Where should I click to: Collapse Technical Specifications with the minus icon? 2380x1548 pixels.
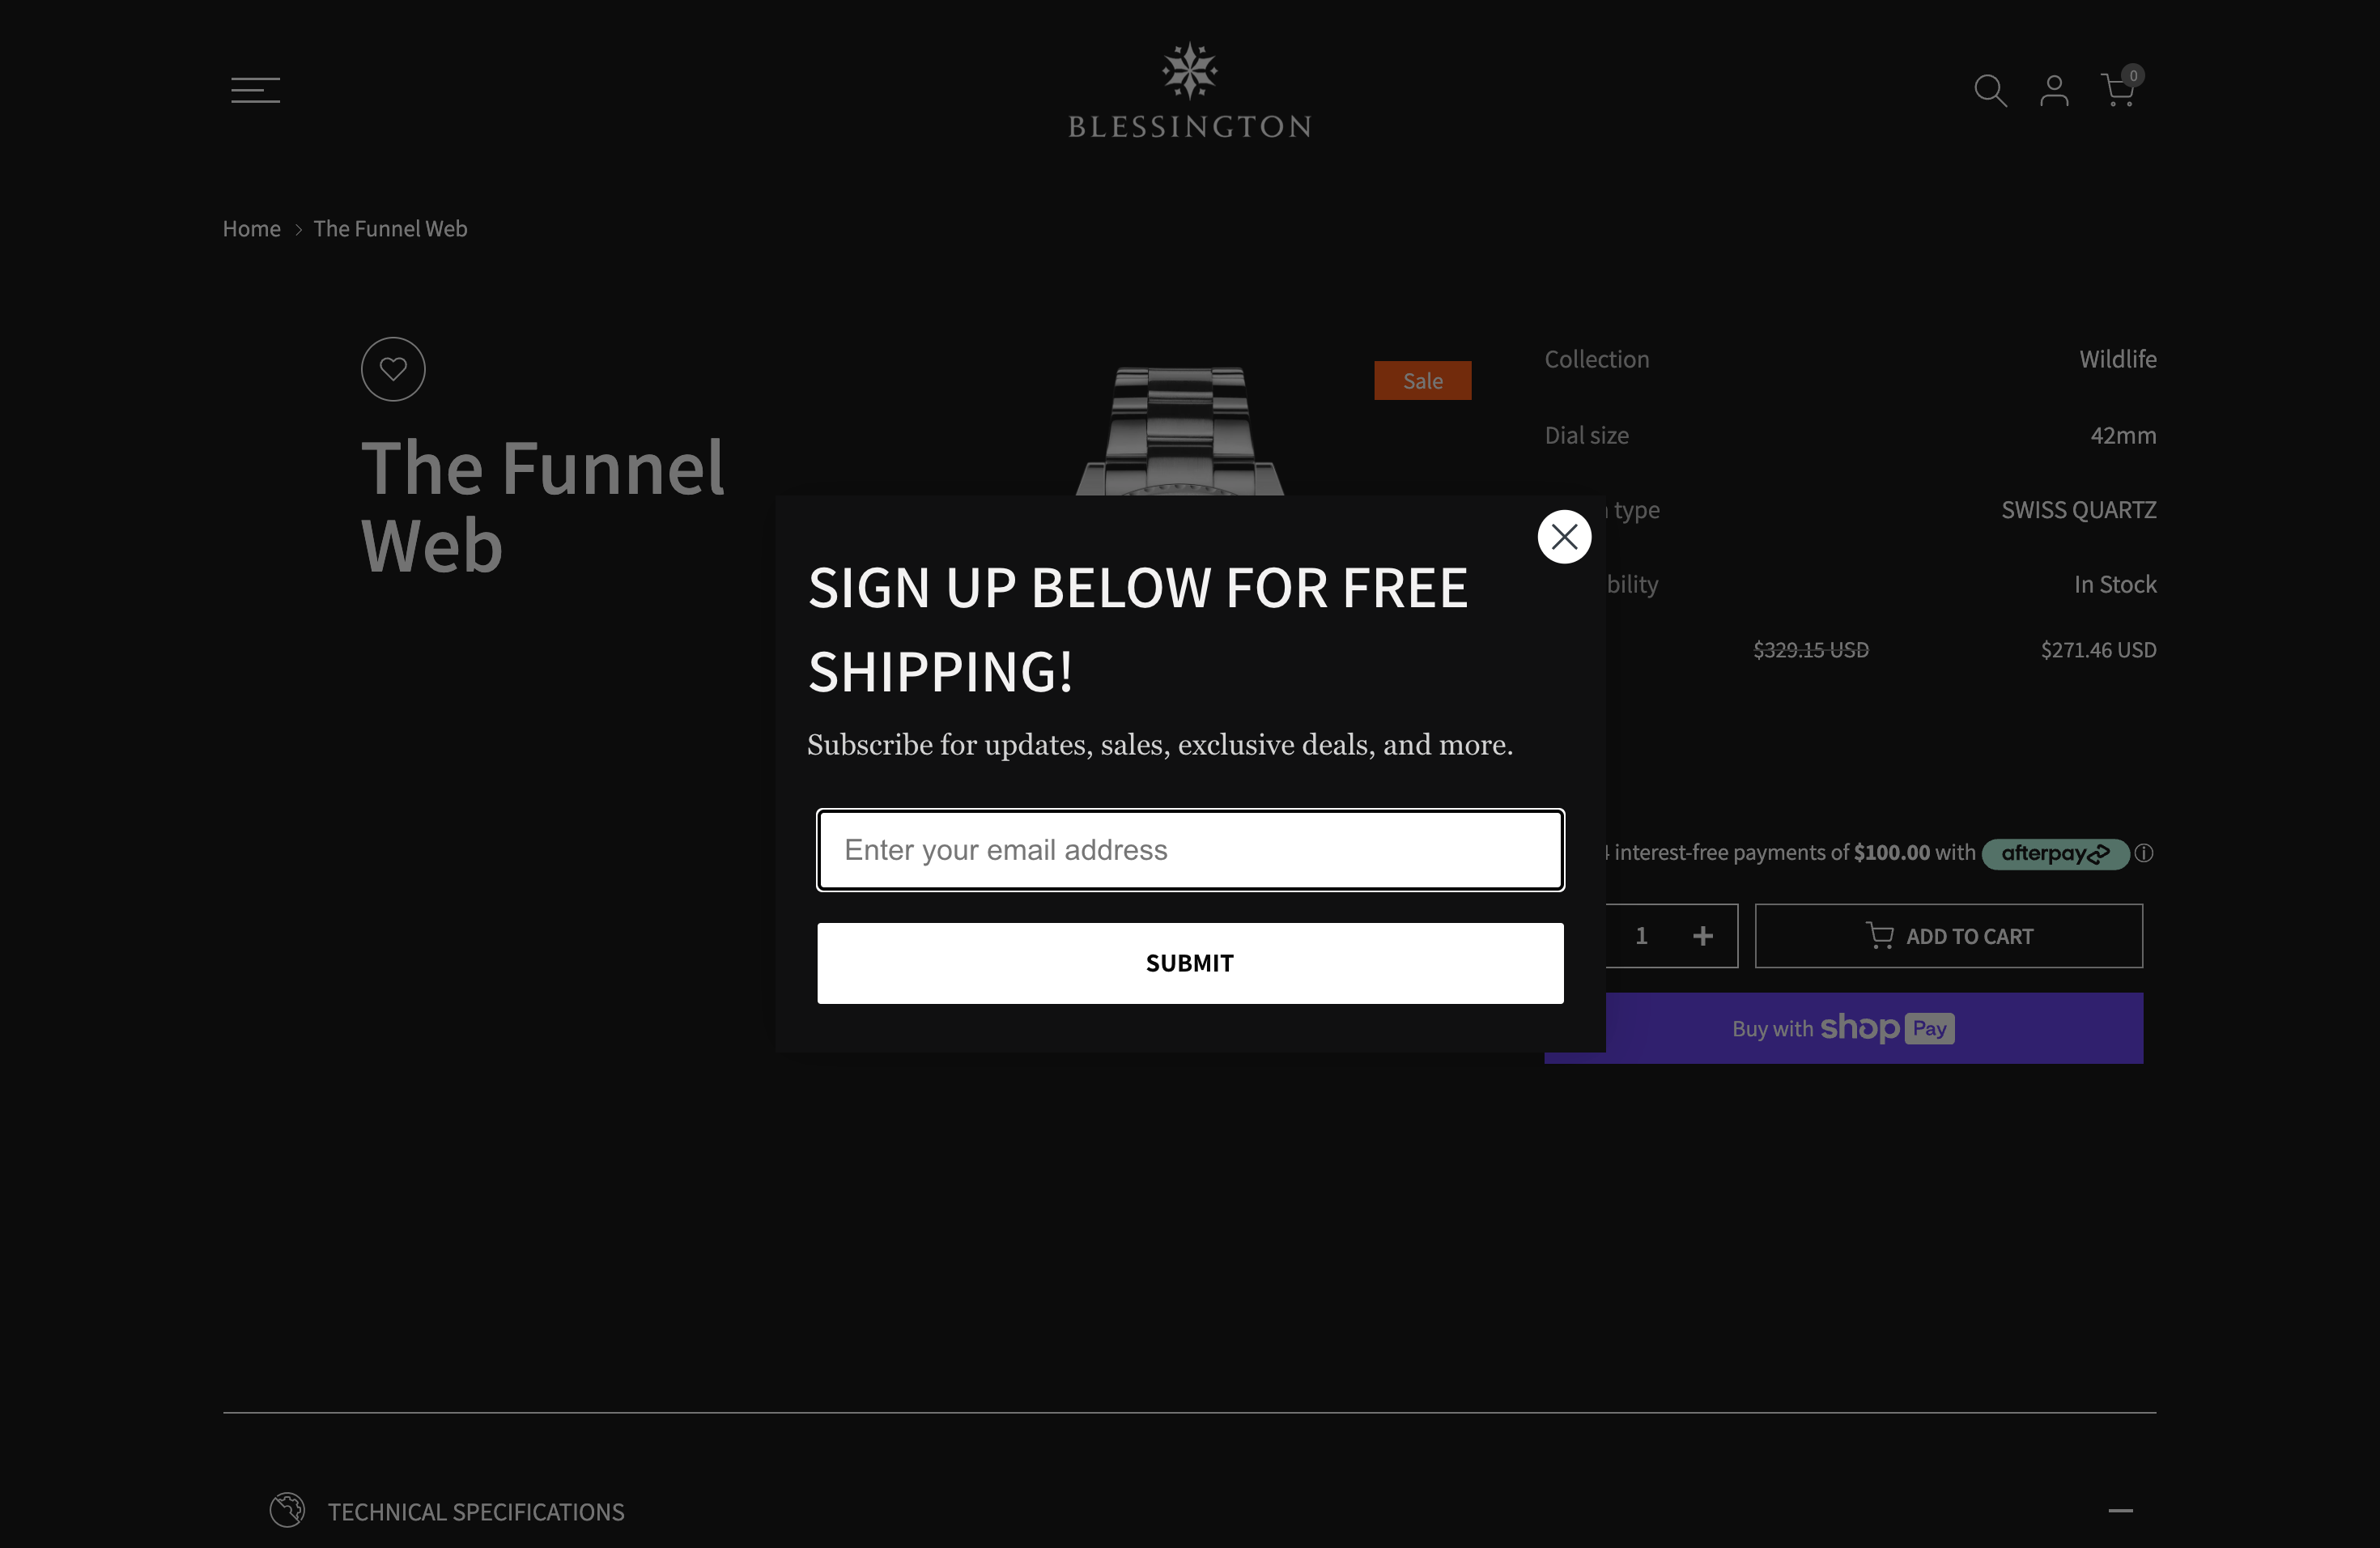pos(2120,1510)
